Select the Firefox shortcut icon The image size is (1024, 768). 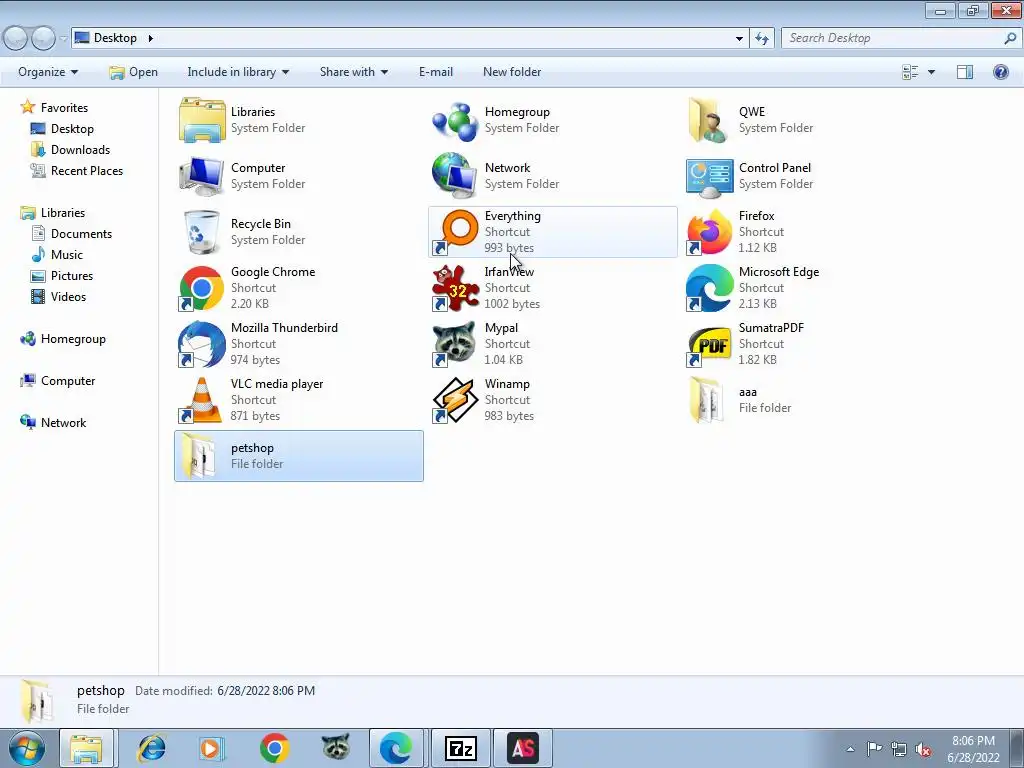click(709, 232)
